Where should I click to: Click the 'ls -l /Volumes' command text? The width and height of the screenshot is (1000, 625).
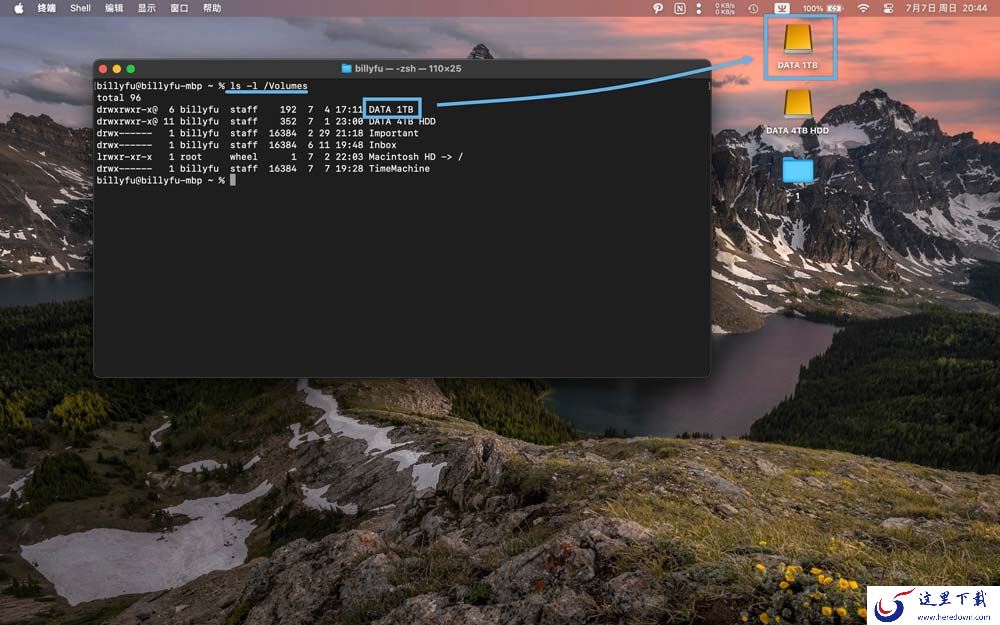(268, 85)
